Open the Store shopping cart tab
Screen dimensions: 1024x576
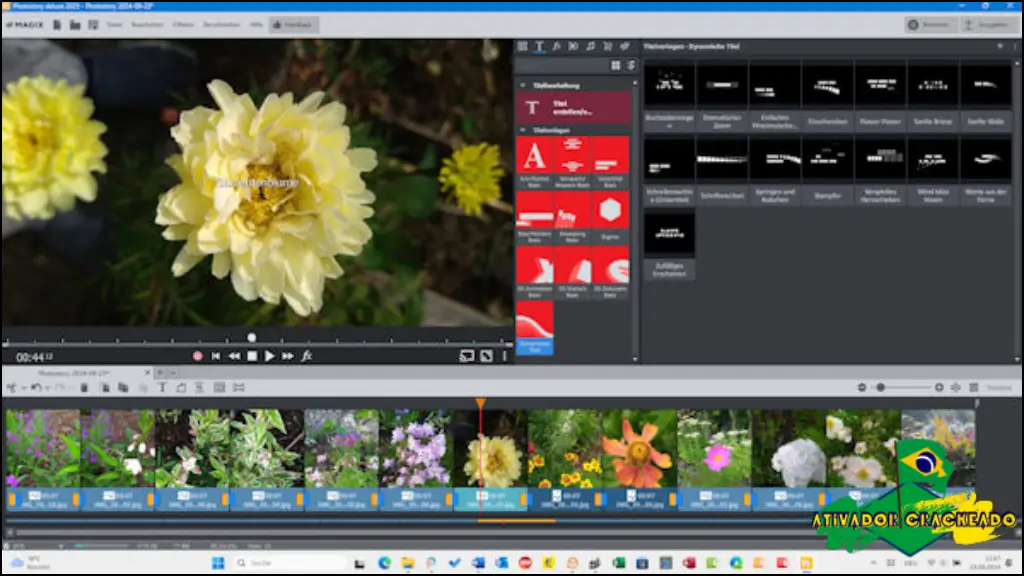[x=607, y=46]
